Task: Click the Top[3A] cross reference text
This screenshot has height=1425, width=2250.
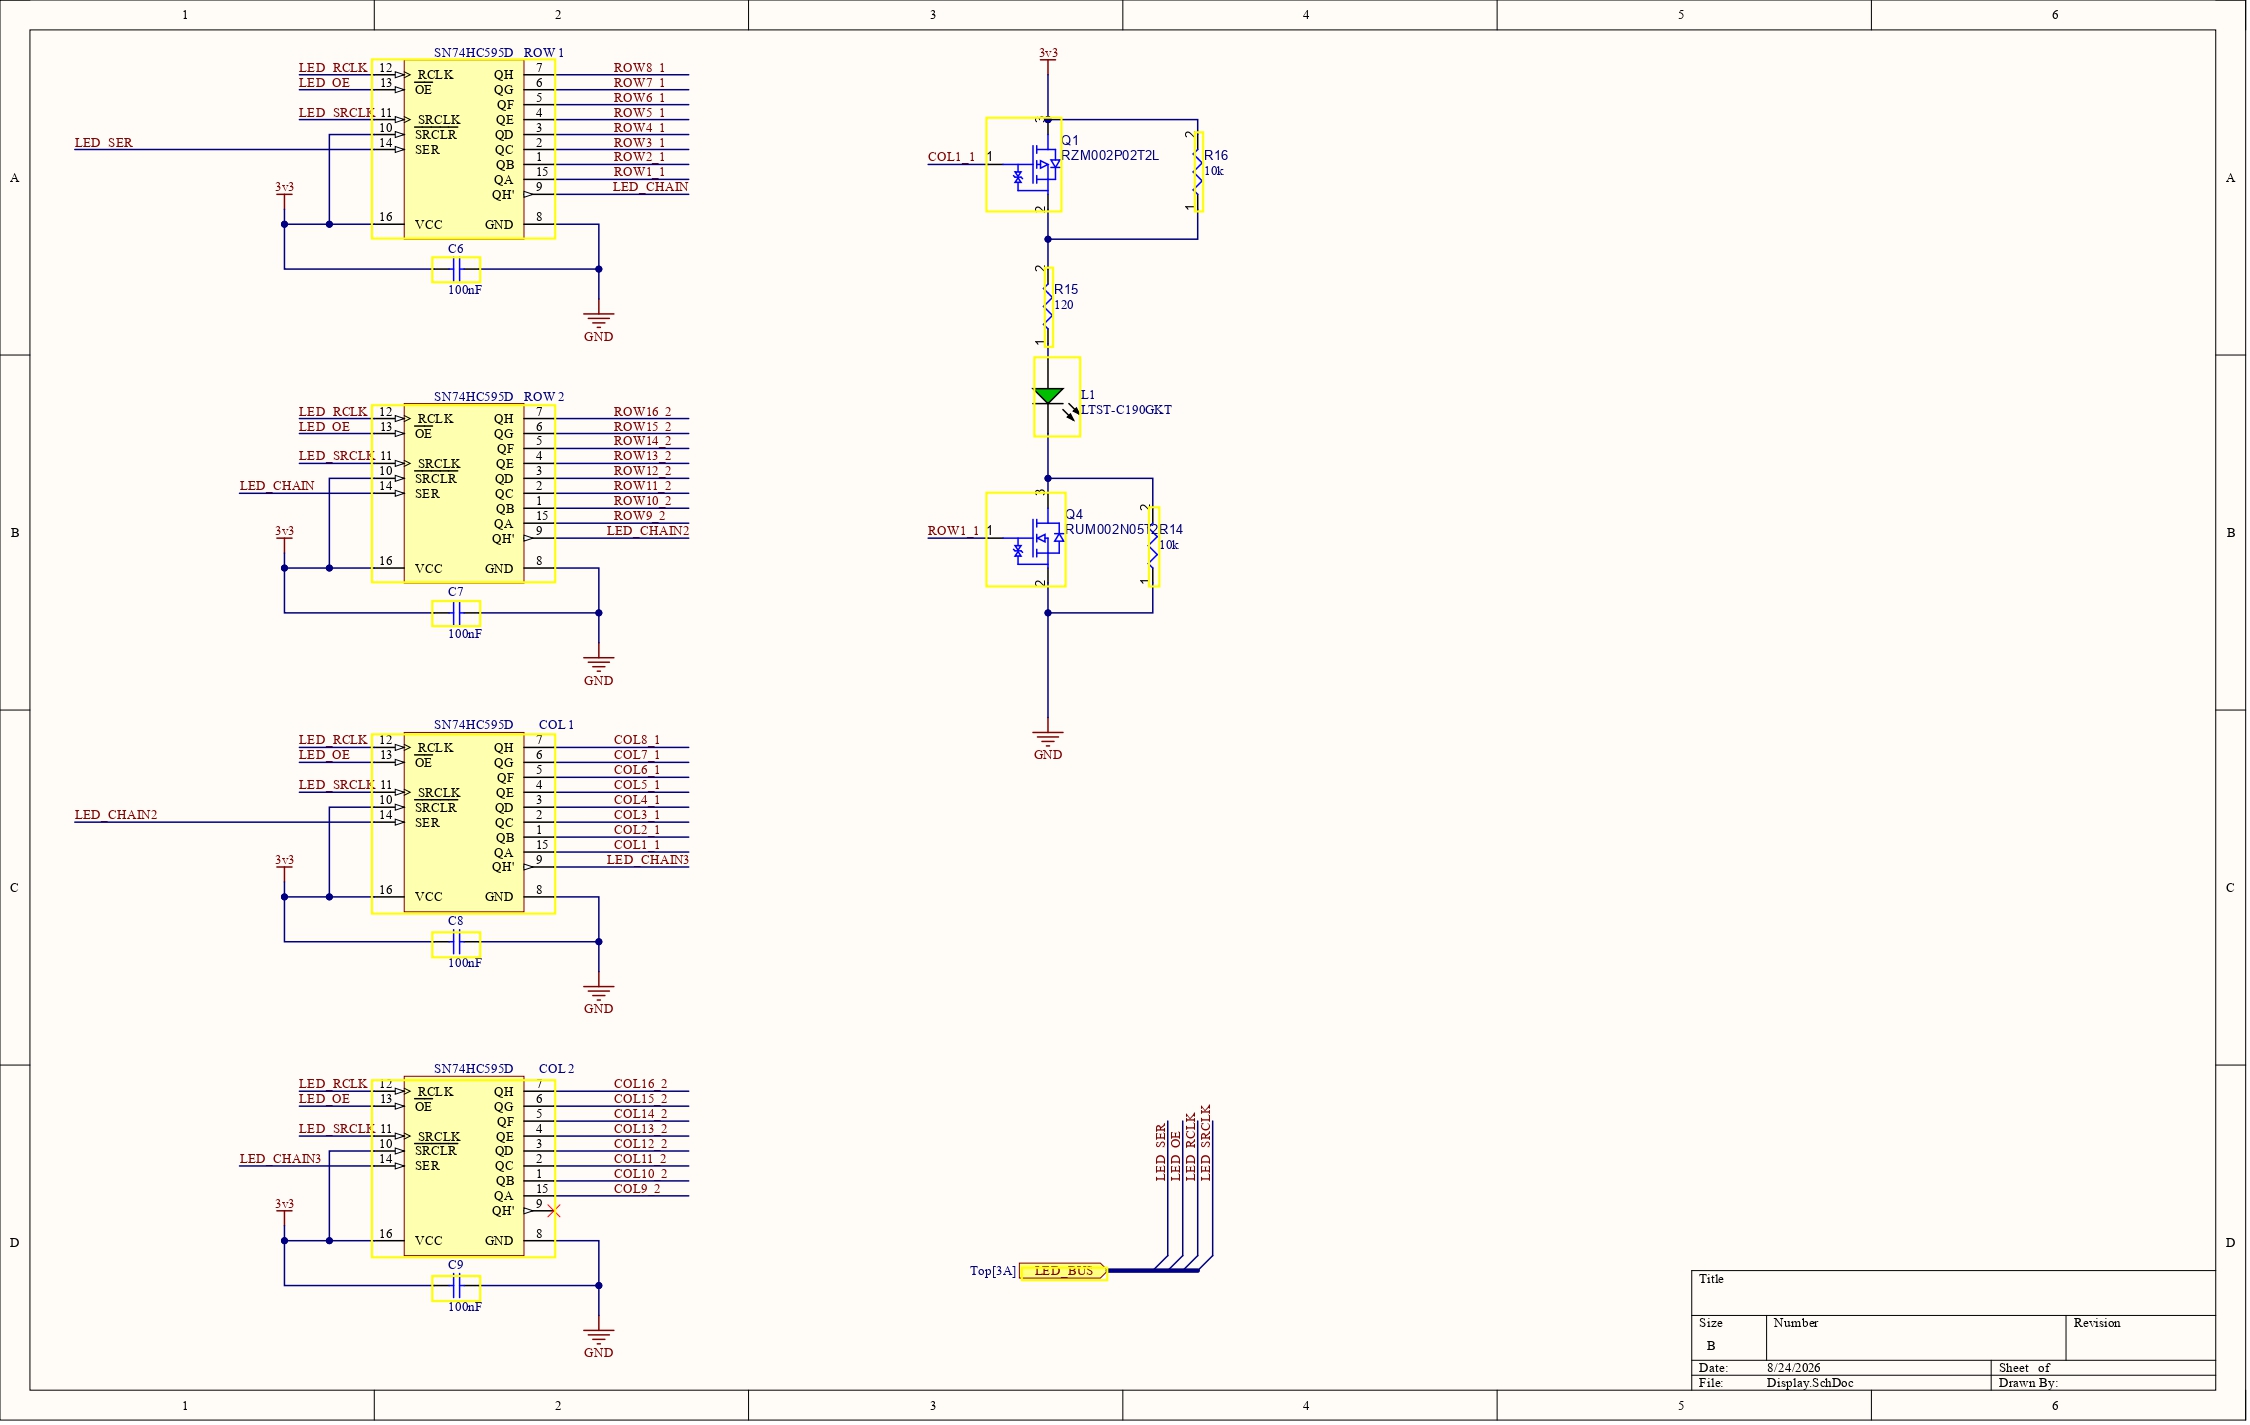Action: (x=992, y=1272)
